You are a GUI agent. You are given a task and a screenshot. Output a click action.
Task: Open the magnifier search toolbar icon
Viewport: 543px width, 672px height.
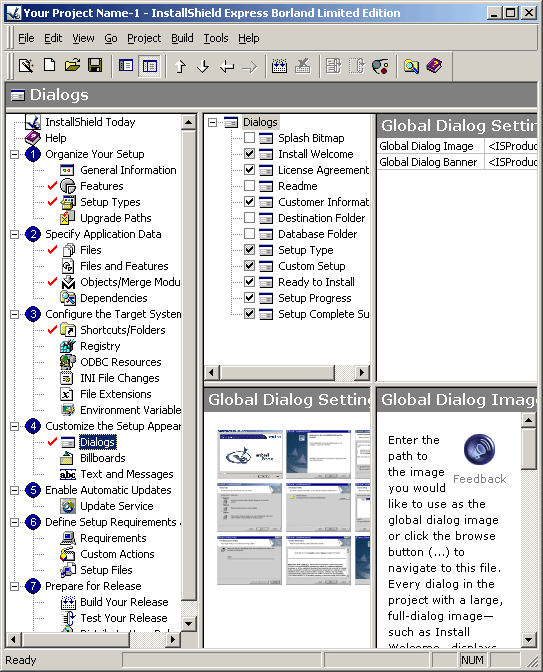(x=411, y=66)
